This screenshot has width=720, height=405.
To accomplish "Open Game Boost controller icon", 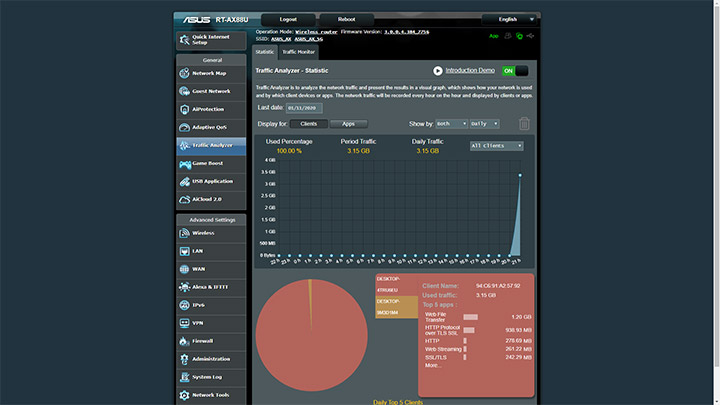I will click(185, 164).
